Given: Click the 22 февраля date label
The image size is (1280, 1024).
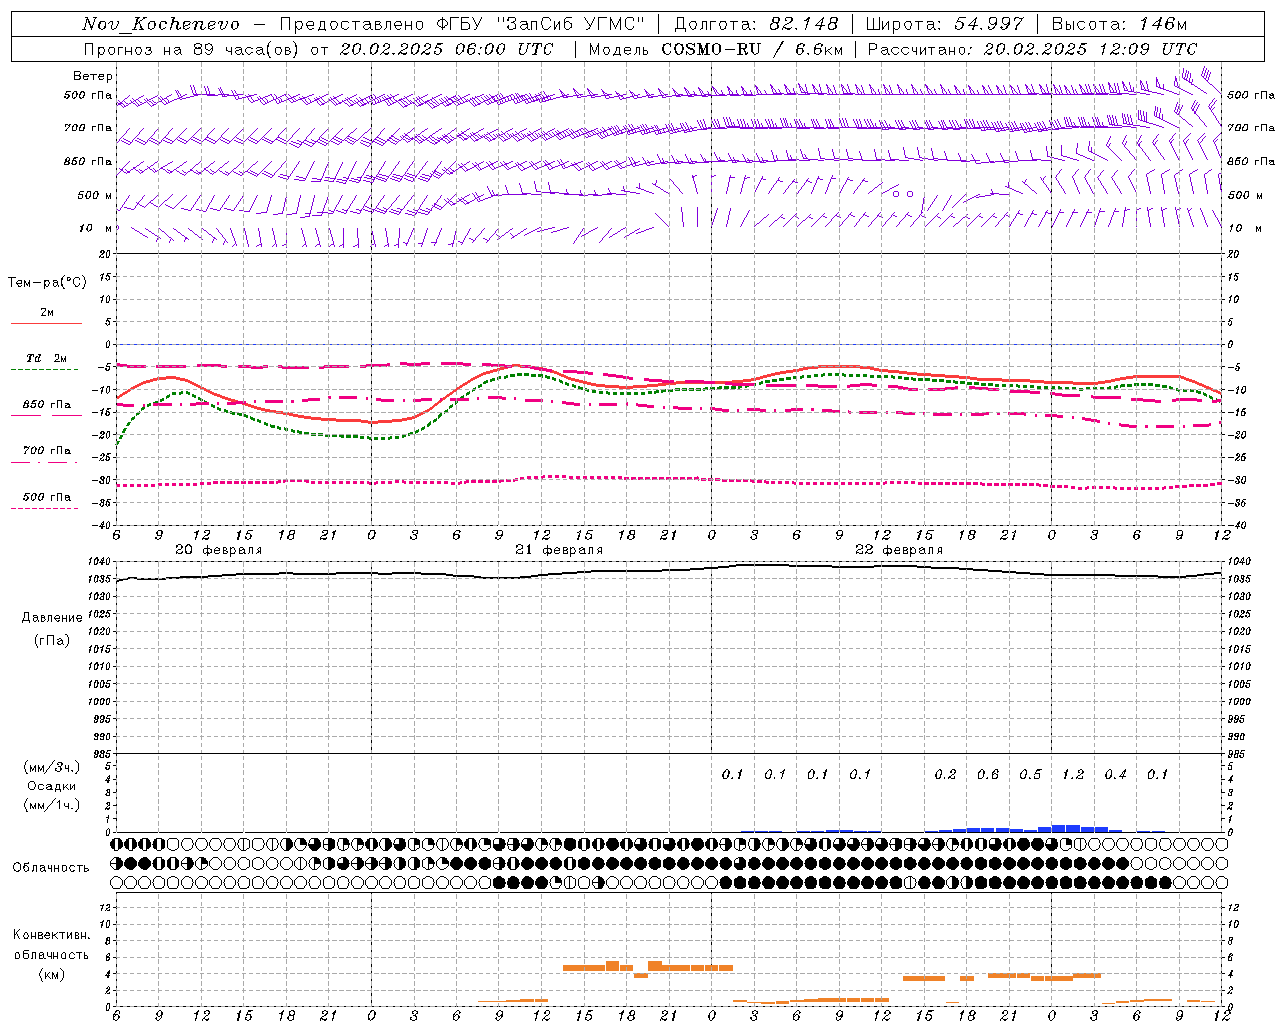Looking at the screenshot, I should (x=899, y=550).
